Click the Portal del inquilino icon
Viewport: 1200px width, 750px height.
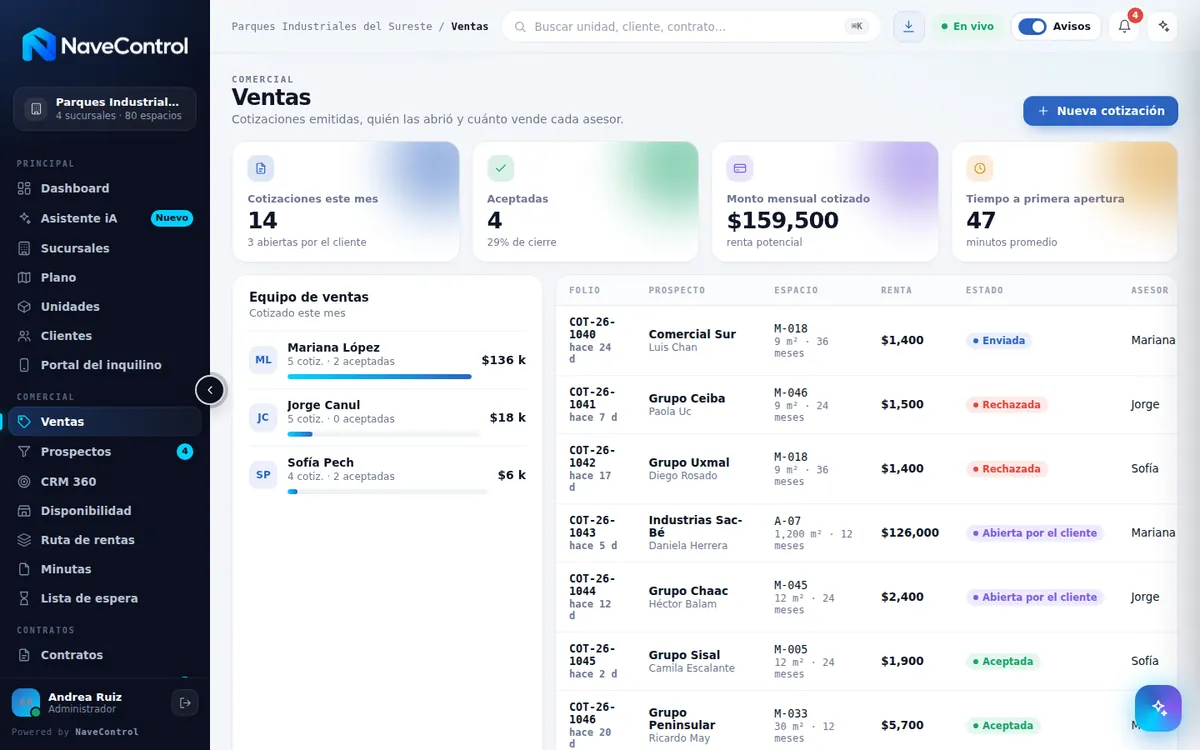pos(25,365)
